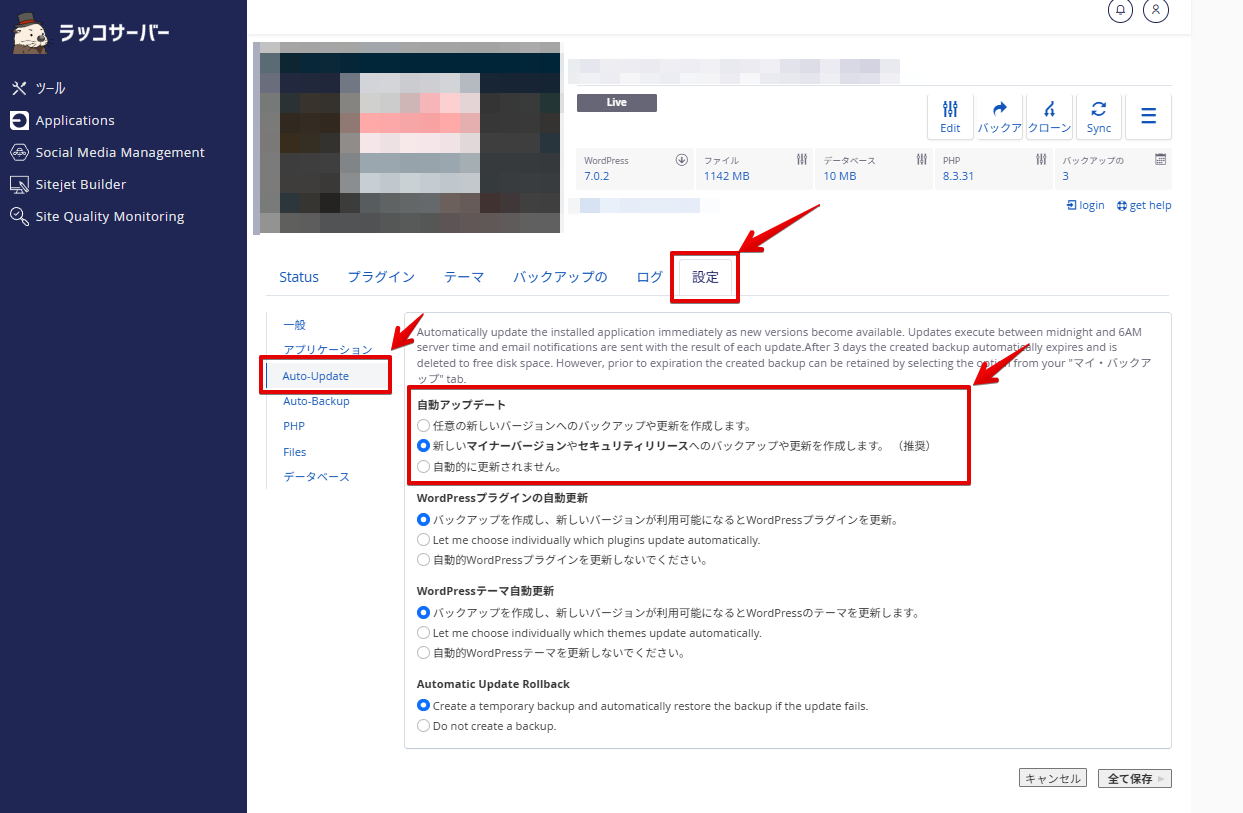1243x813 pixels.
Task: Click WordPress version 7.0.2 value
Action: pyautogui.click(x=597, y=176)
